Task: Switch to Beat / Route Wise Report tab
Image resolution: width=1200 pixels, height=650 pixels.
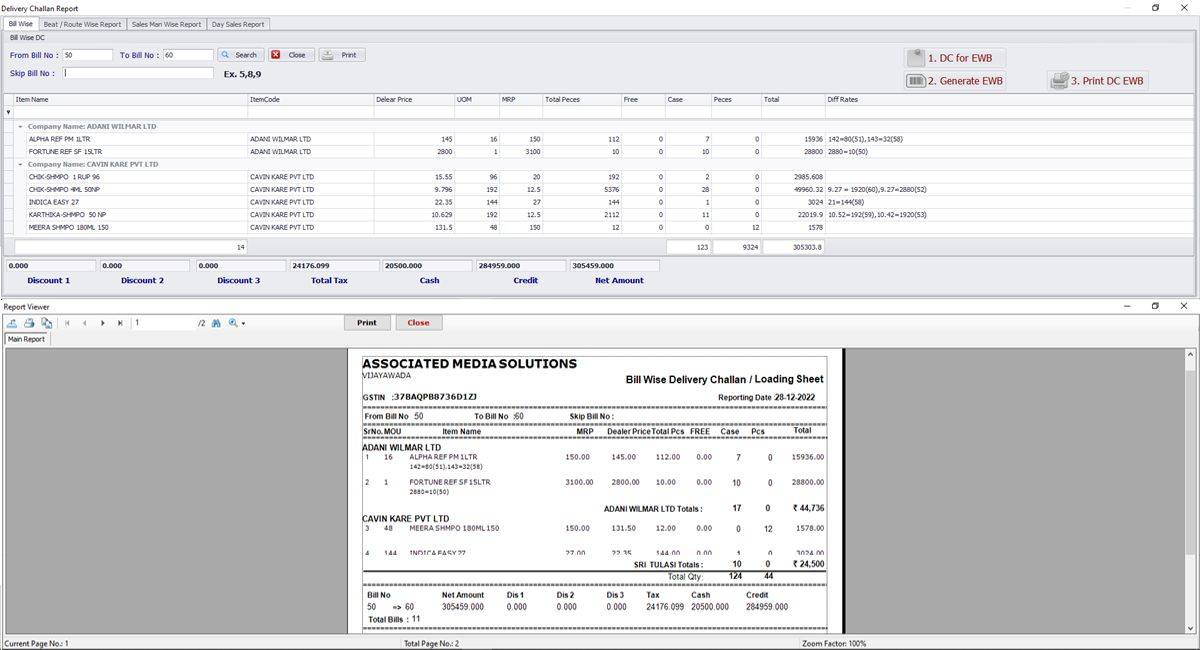Action: (x=82, y=24)
